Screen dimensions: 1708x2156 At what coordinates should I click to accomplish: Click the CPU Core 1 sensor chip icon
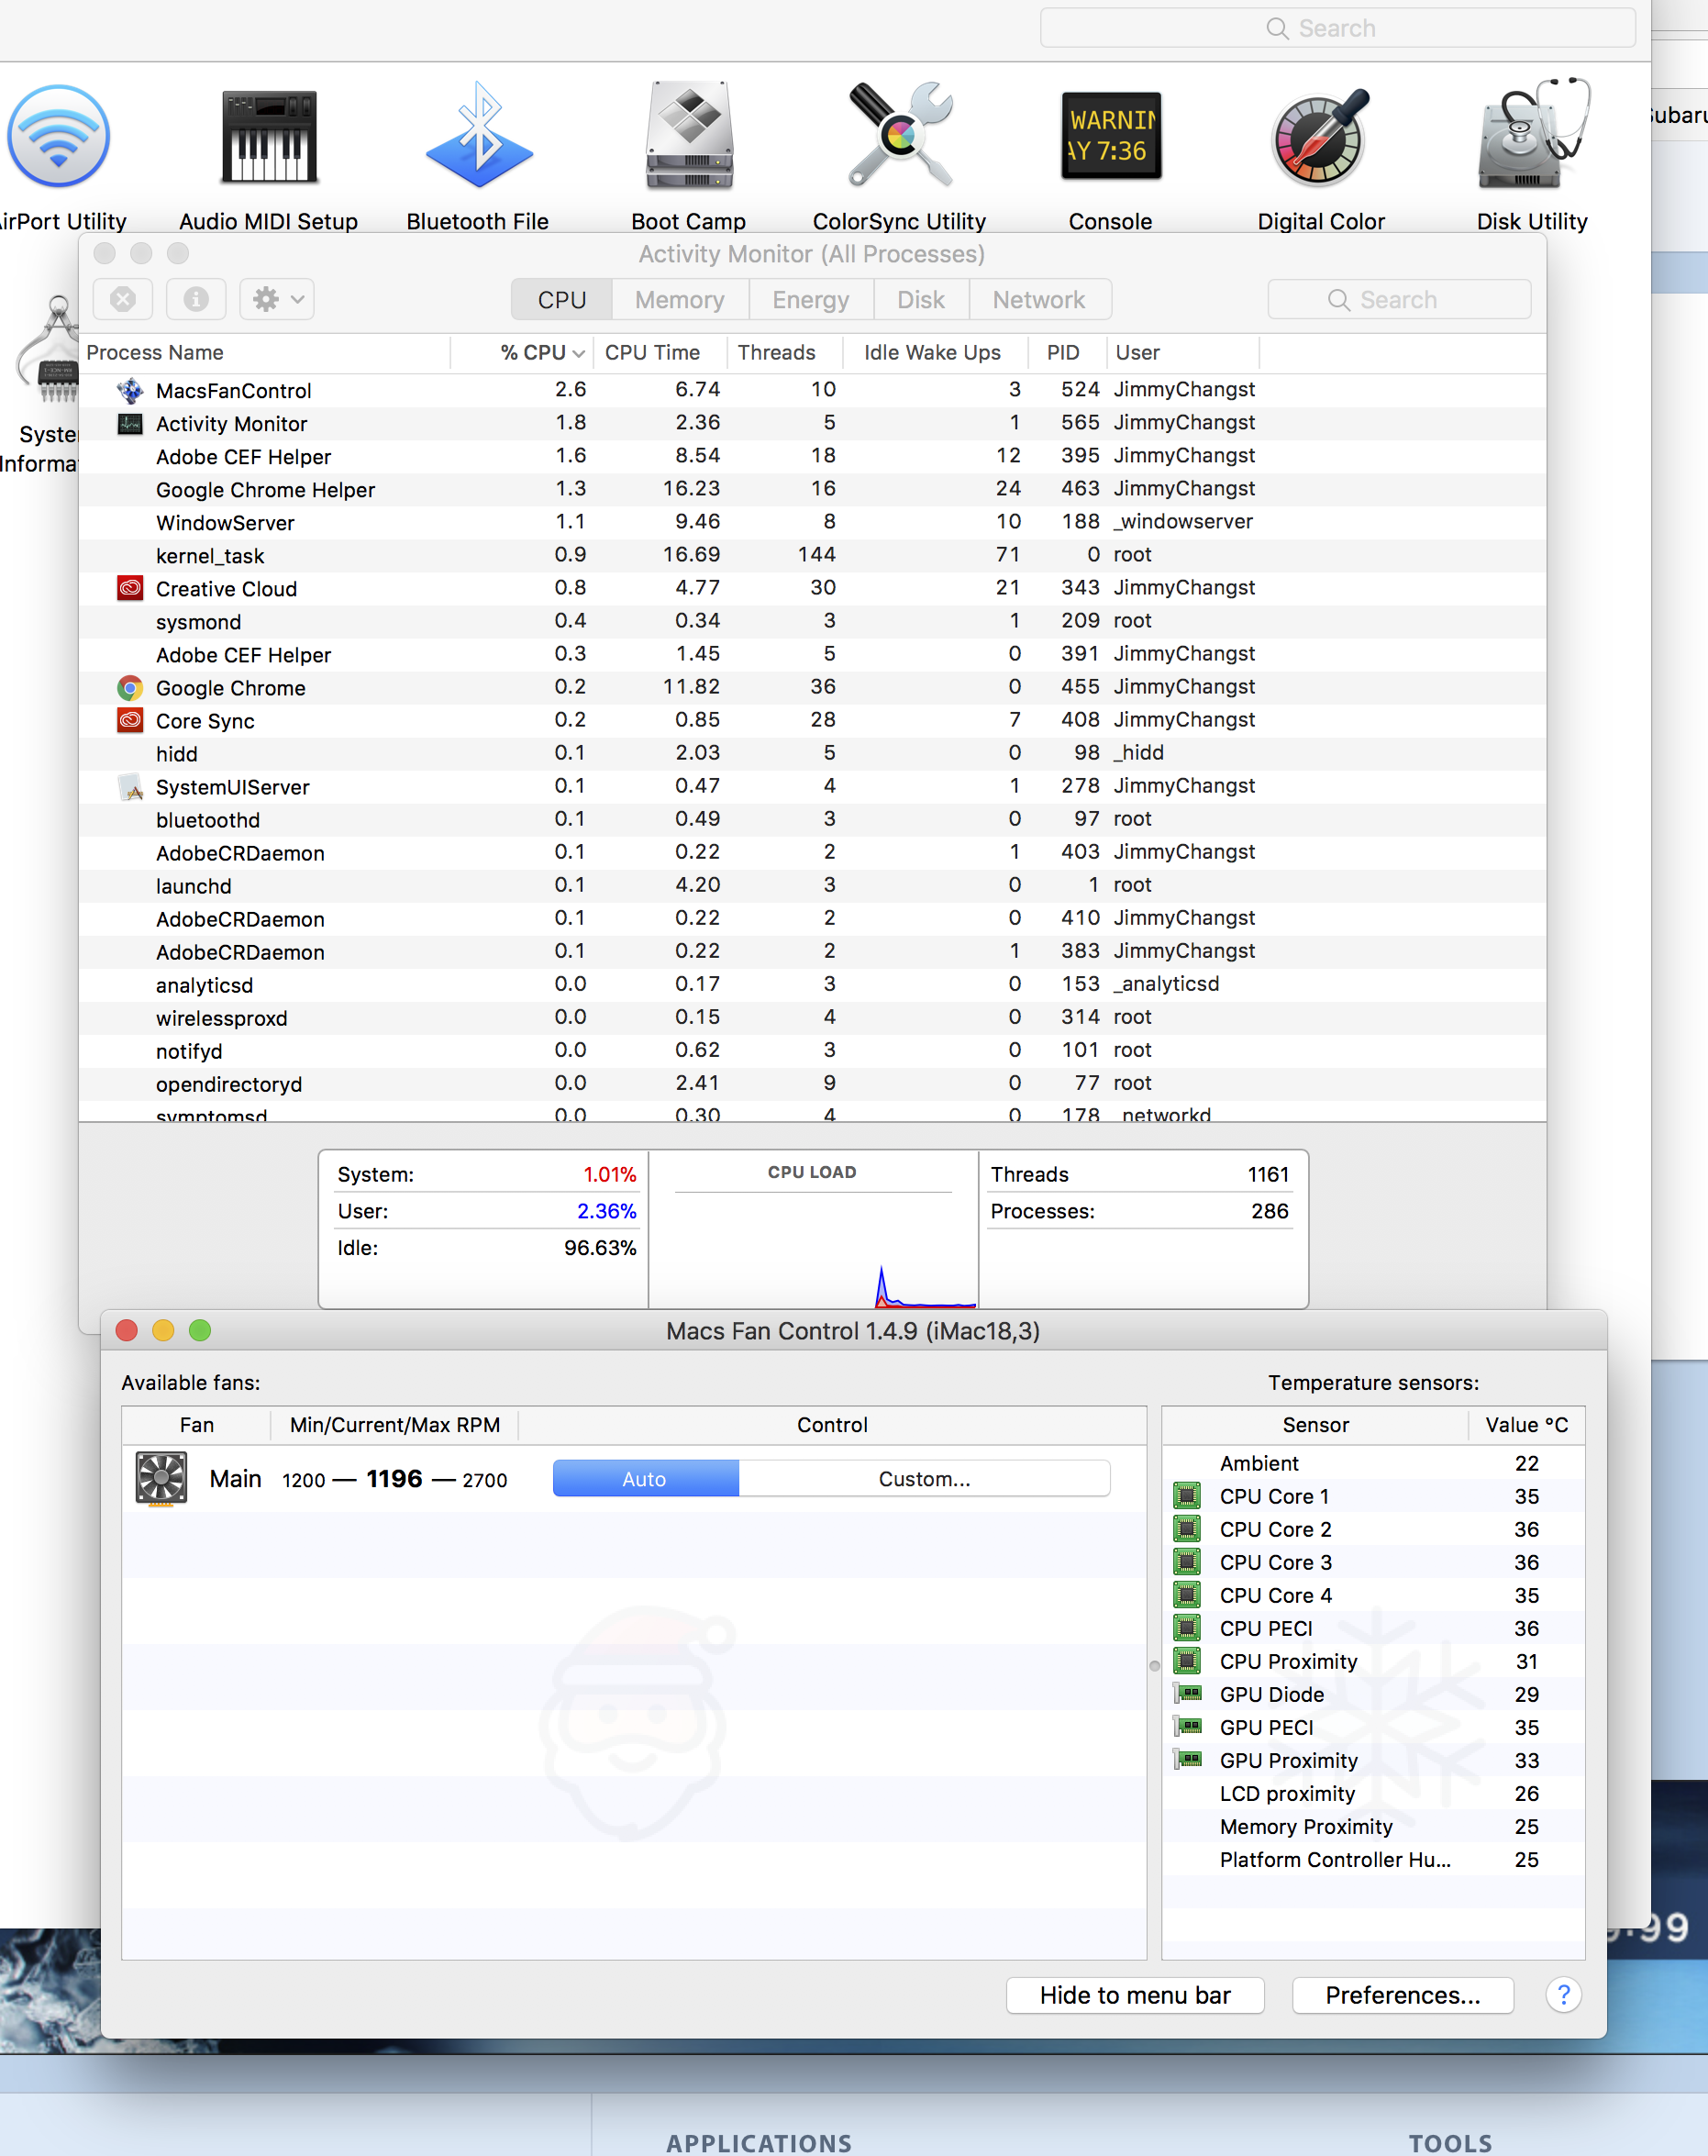1187,1496
